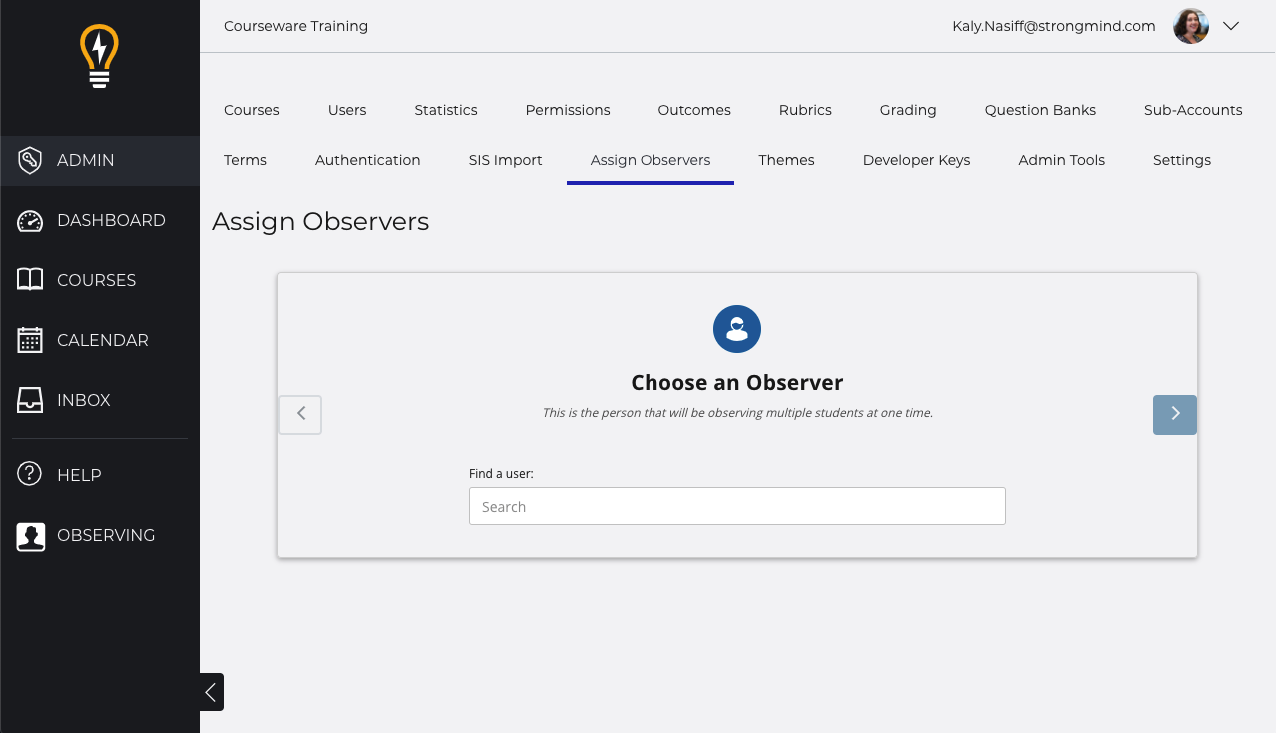Click the Find a user search field
This screenshot has width=1276, height=733.
736,507
